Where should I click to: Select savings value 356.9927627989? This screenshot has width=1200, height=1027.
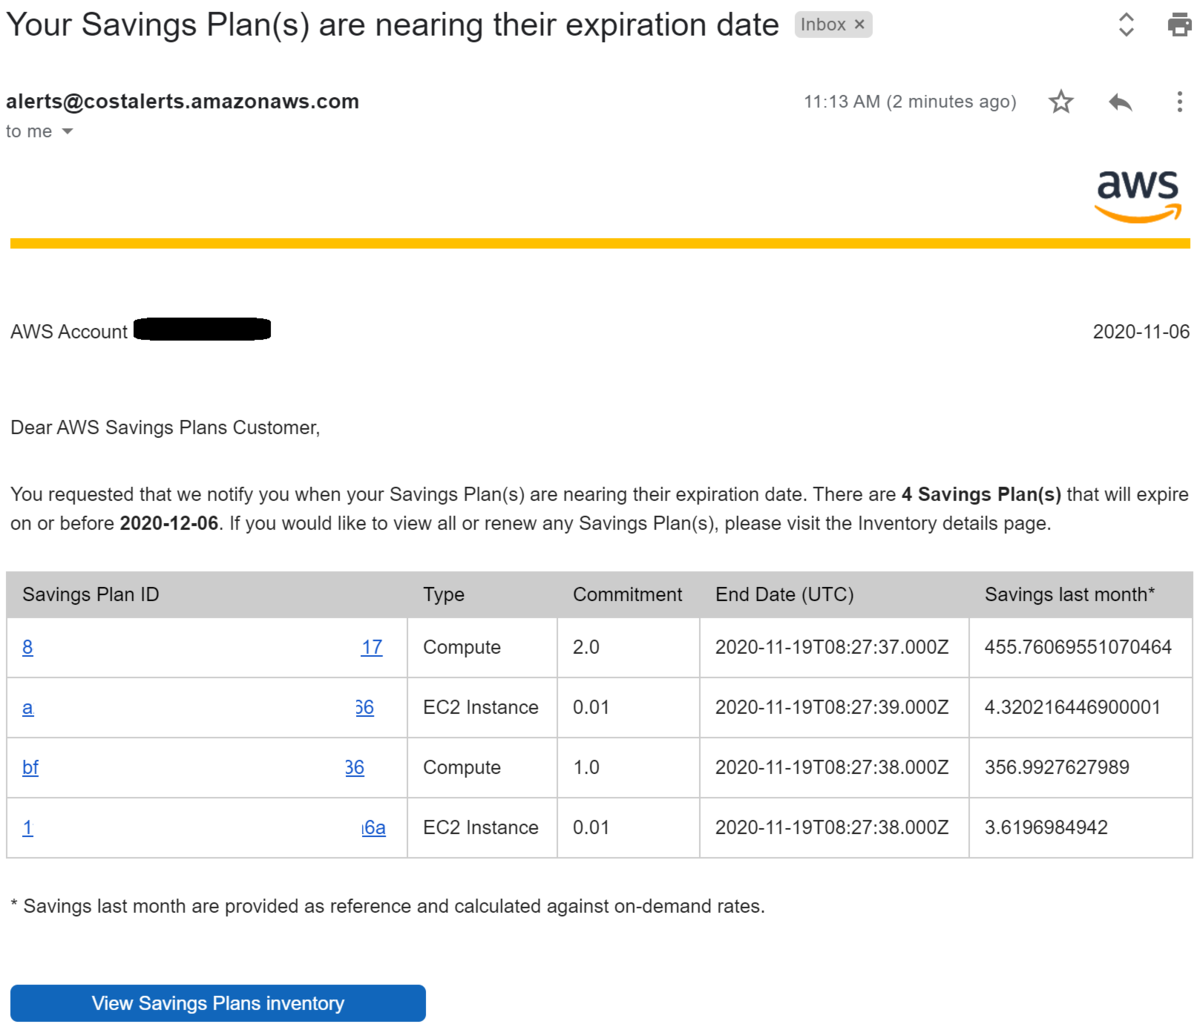click(1056, 767)
